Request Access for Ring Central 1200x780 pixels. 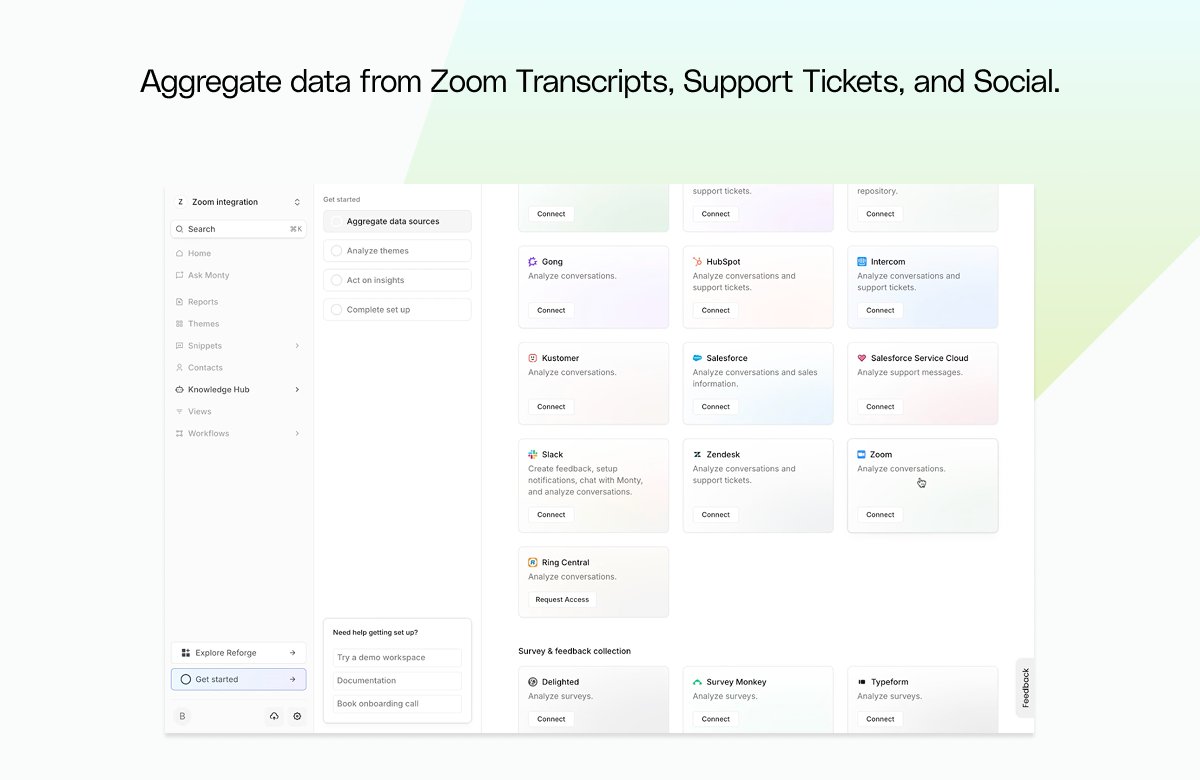coord(562,600)
